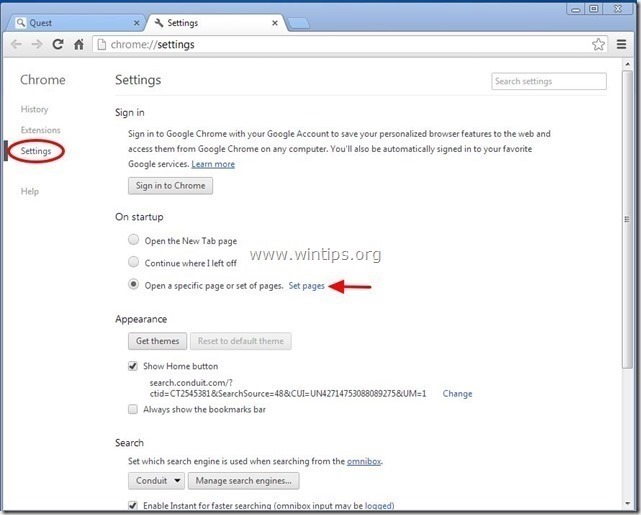Click the Get themes button
Image resolution: width=641 pixels, height=515 pixels.
point(157,341)
